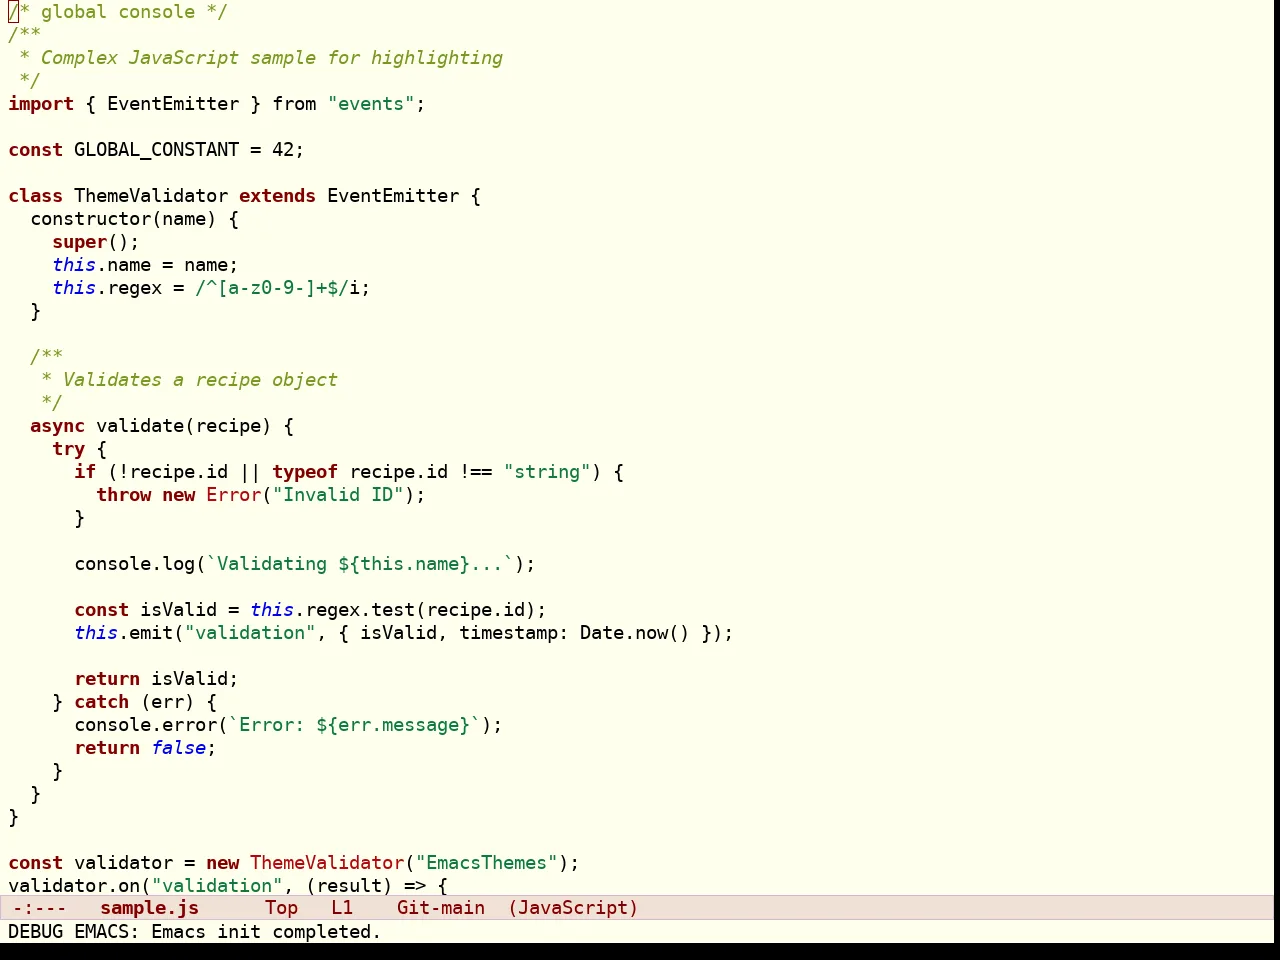Click the number 42 in constant declaration

click(x=283, y=150)
